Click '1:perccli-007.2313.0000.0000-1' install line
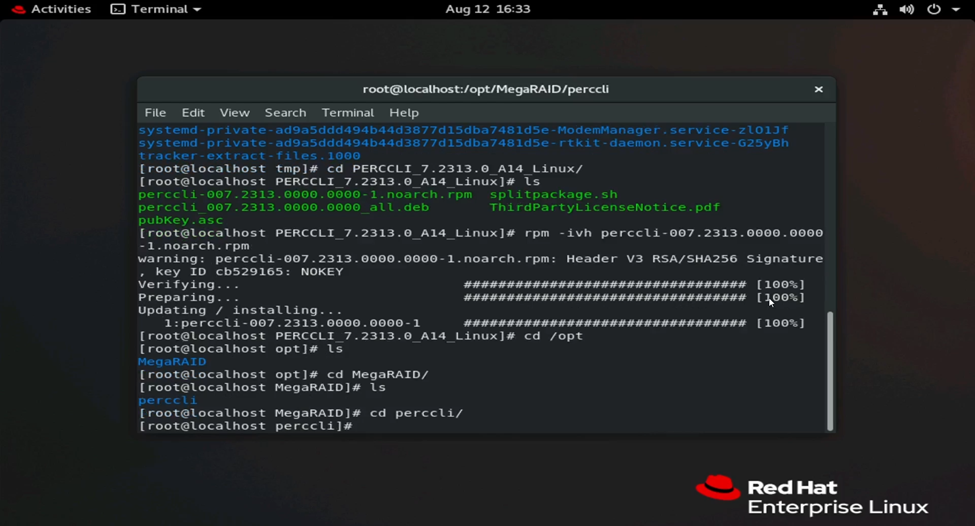 point(292,323)
